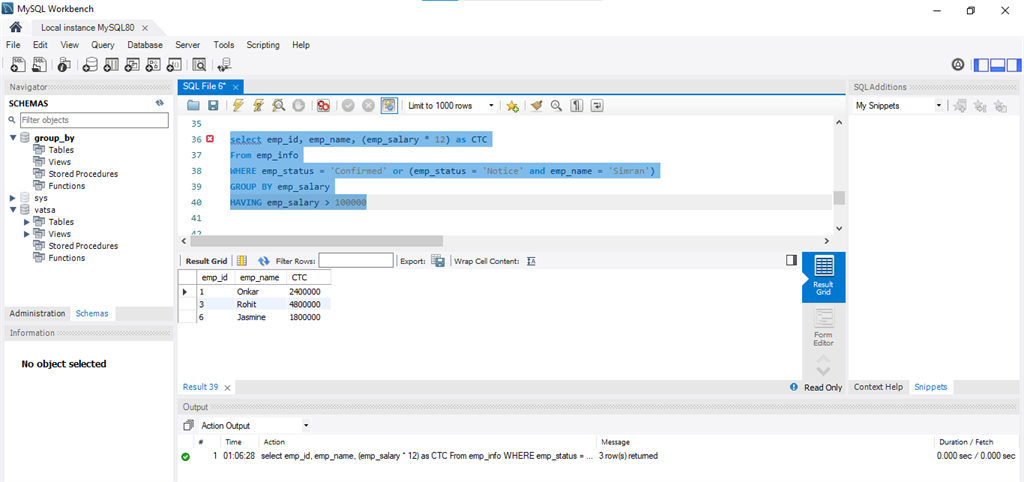Click the Filter Rows input box
This screenshot has width=1024, height=482.
pos(356,261)
